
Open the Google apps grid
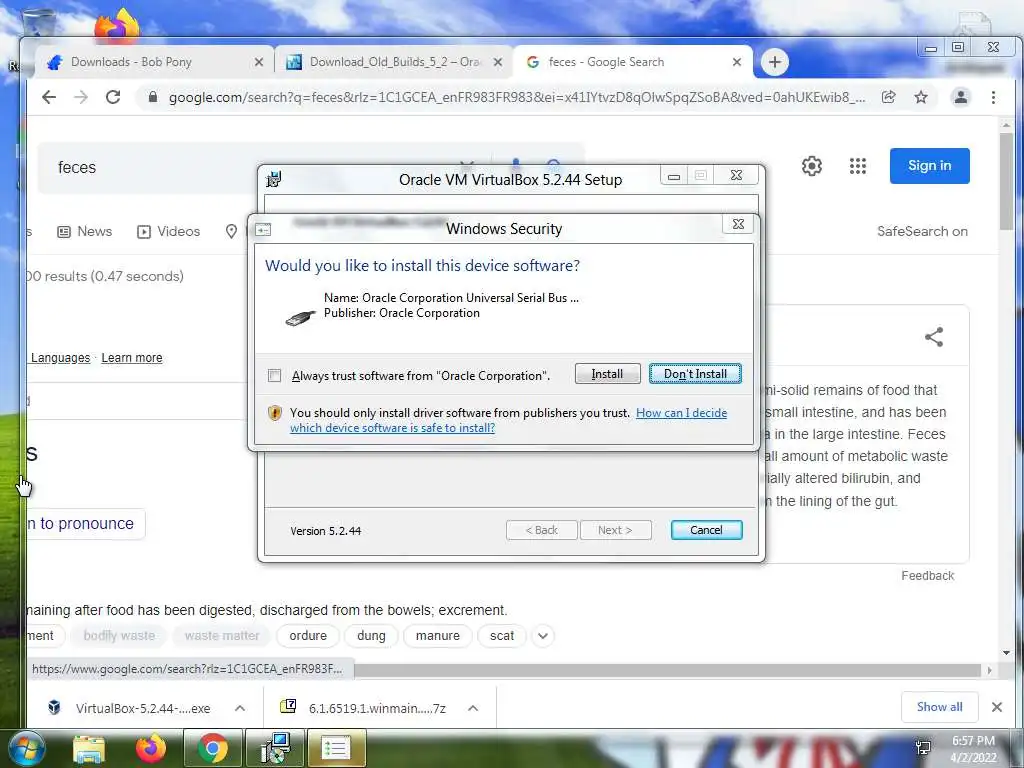[857, 166]
